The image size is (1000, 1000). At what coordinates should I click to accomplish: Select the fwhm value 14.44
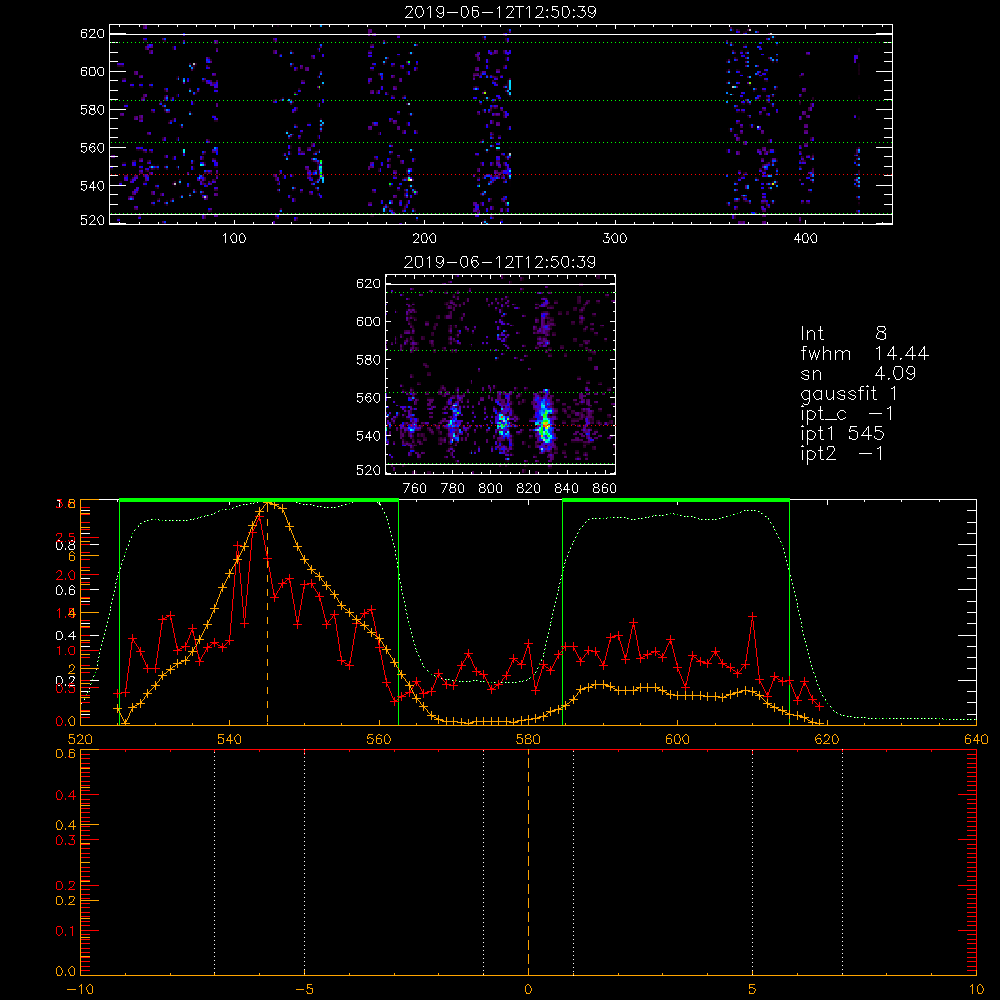coord(901,353)
